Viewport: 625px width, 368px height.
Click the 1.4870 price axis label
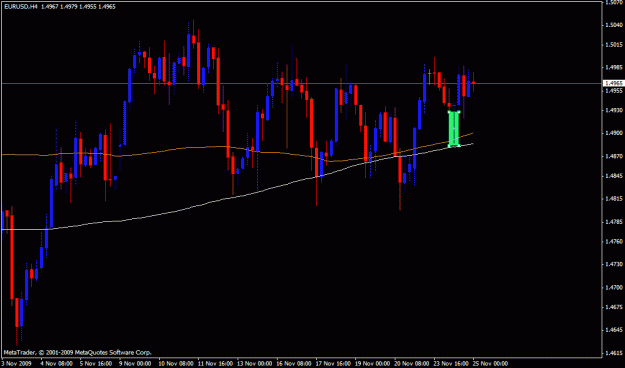613,156
